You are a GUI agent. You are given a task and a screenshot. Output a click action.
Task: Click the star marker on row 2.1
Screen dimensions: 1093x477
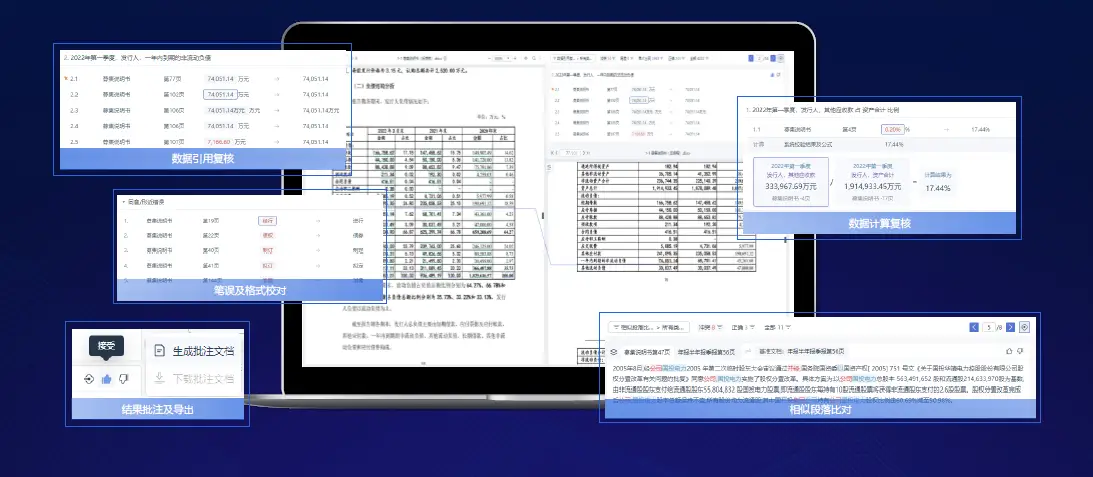click(x=65, y=77)
